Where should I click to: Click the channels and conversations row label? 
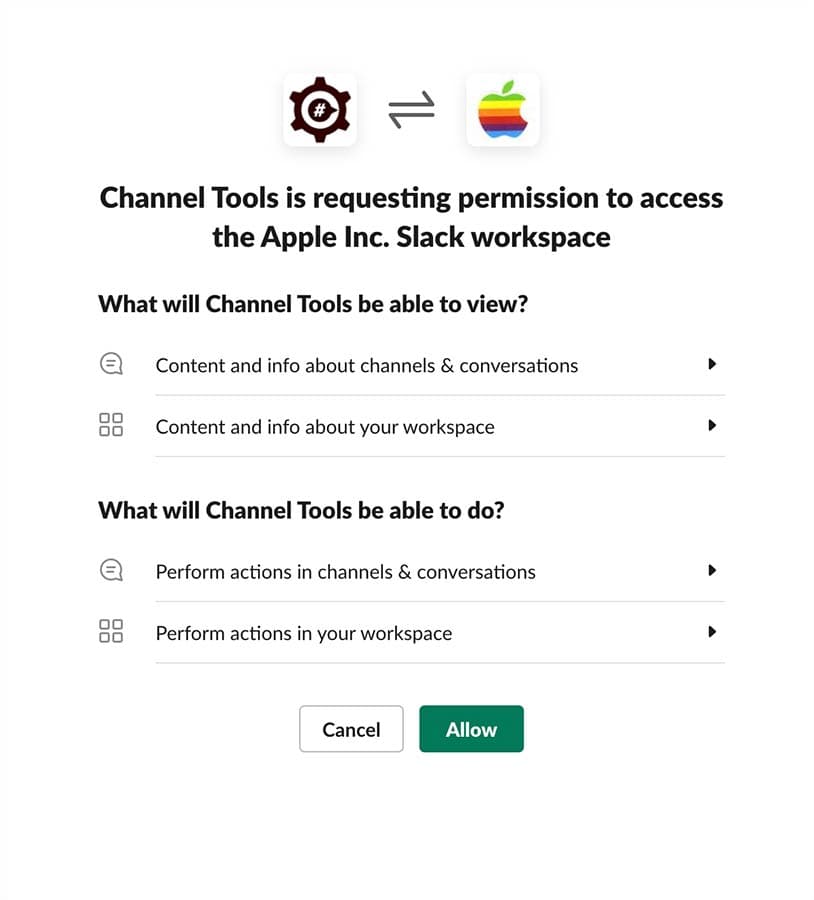(x=367, y=366)
